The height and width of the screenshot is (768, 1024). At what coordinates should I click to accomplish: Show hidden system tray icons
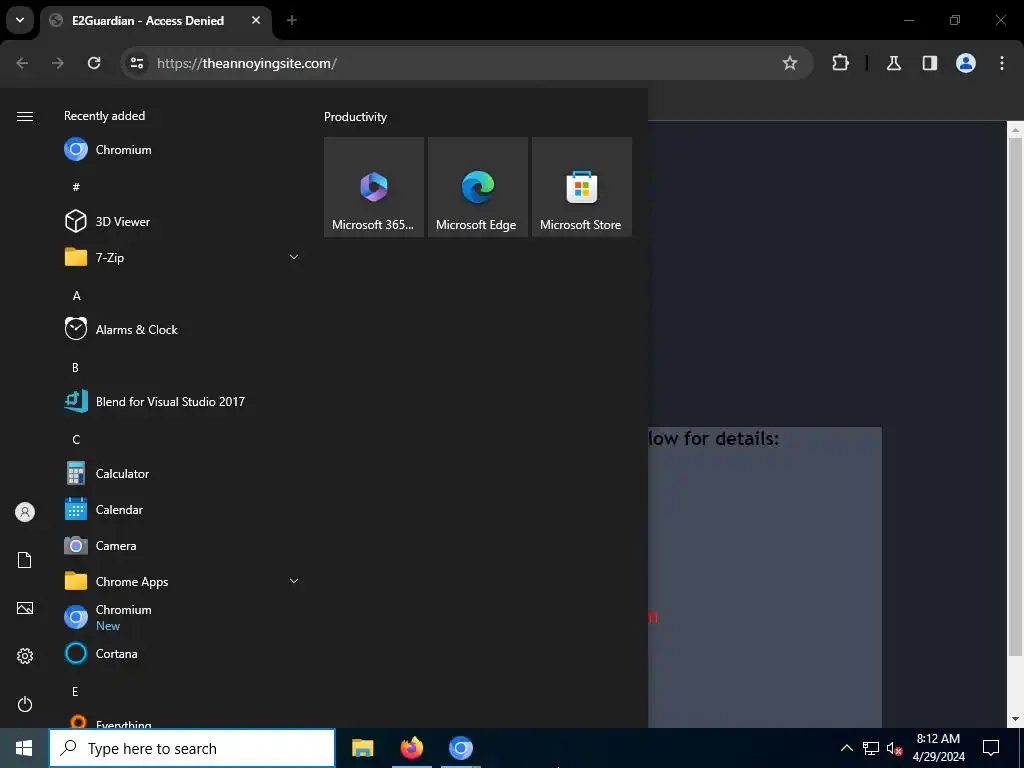point(846,748)
